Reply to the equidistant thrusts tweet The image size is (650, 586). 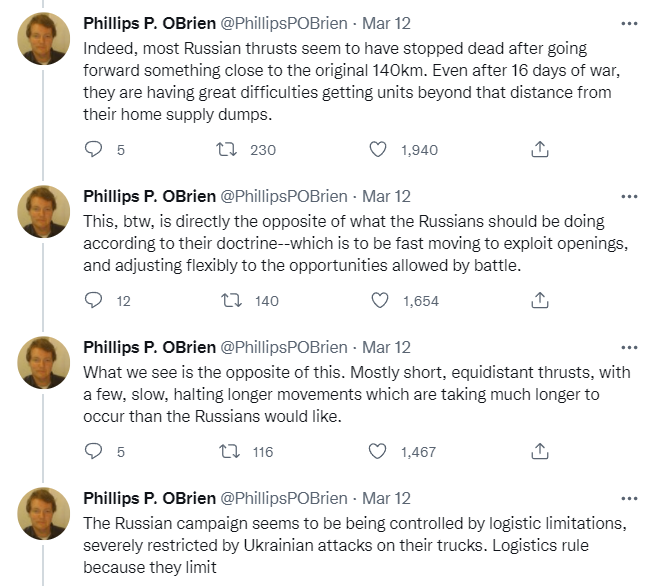[x=93, y=451]
